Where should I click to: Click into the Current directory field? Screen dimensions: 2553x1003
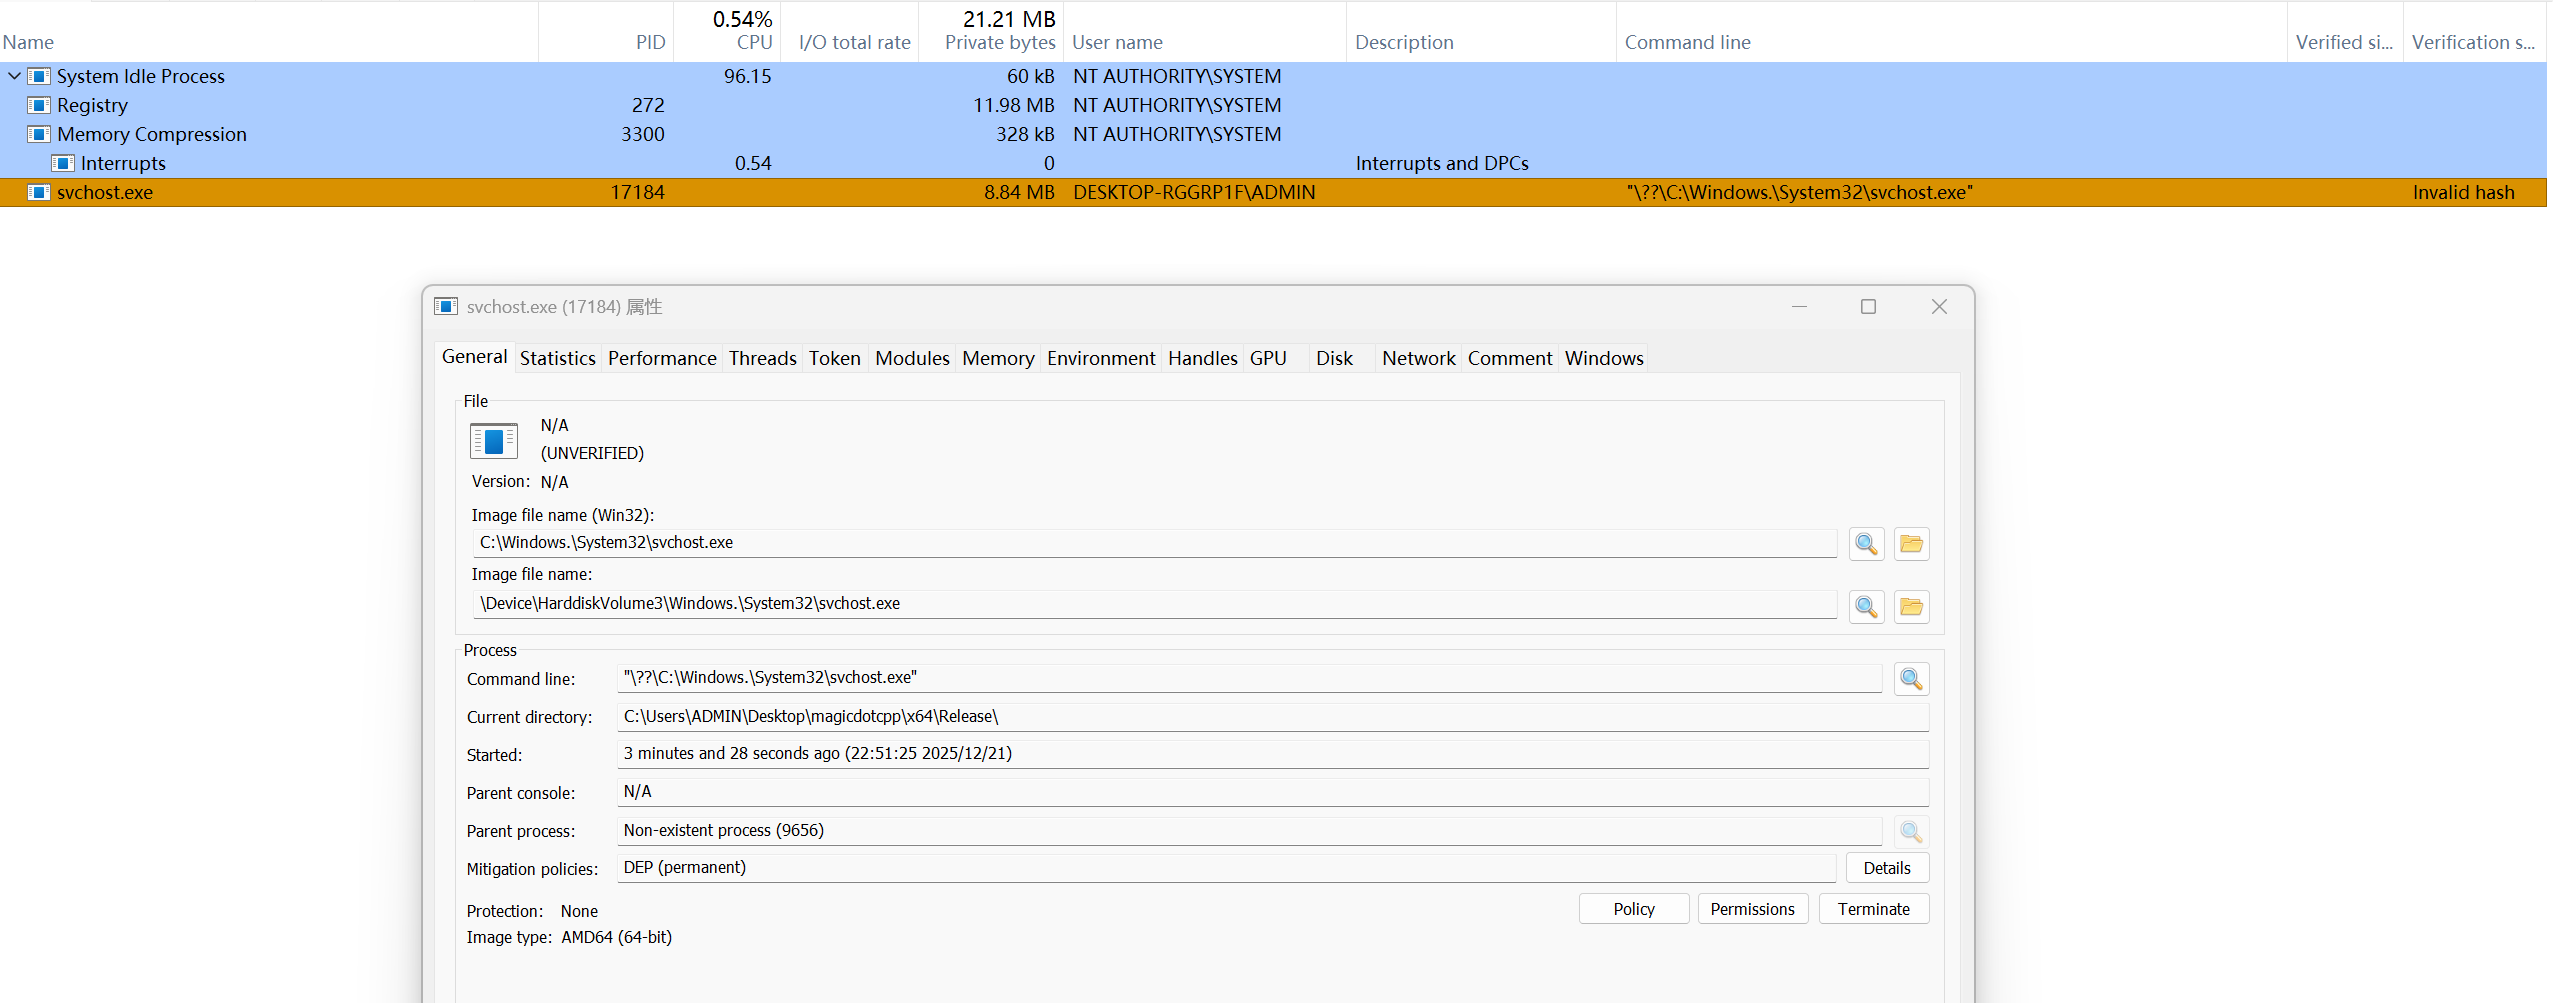coord(1270,717)
